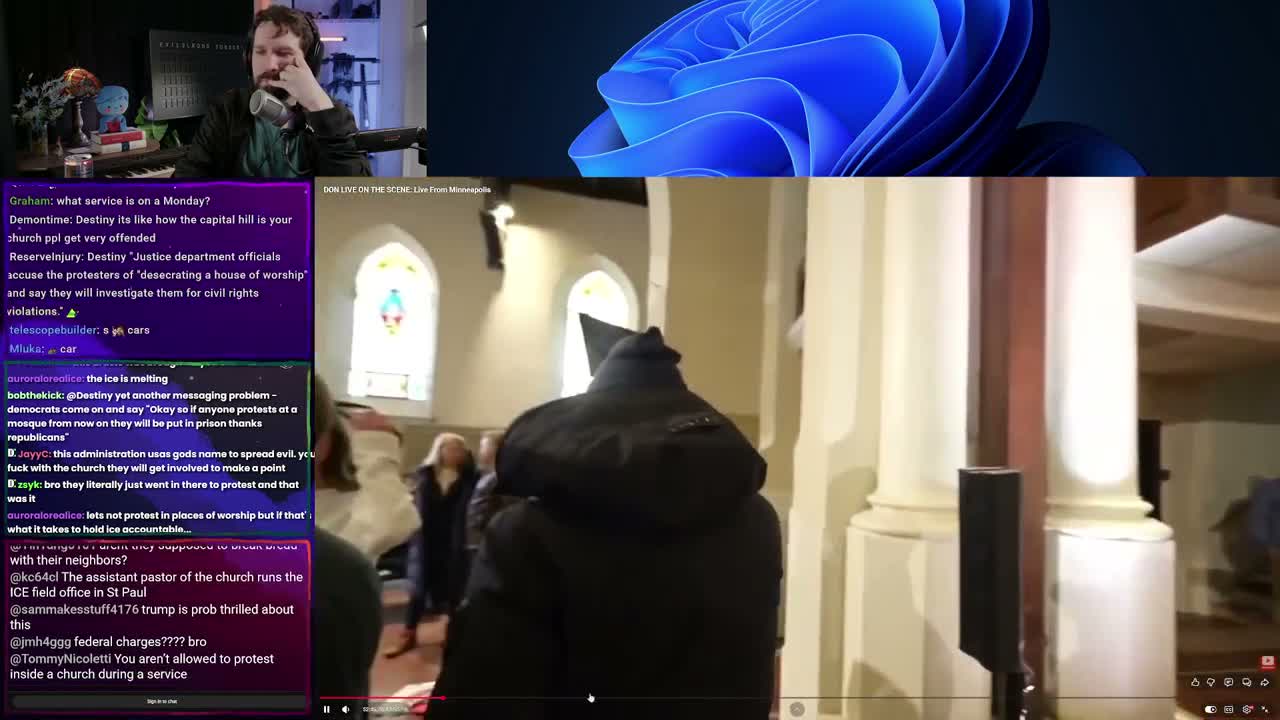Click bobthekick's username in middle chat

coord(35,395)
